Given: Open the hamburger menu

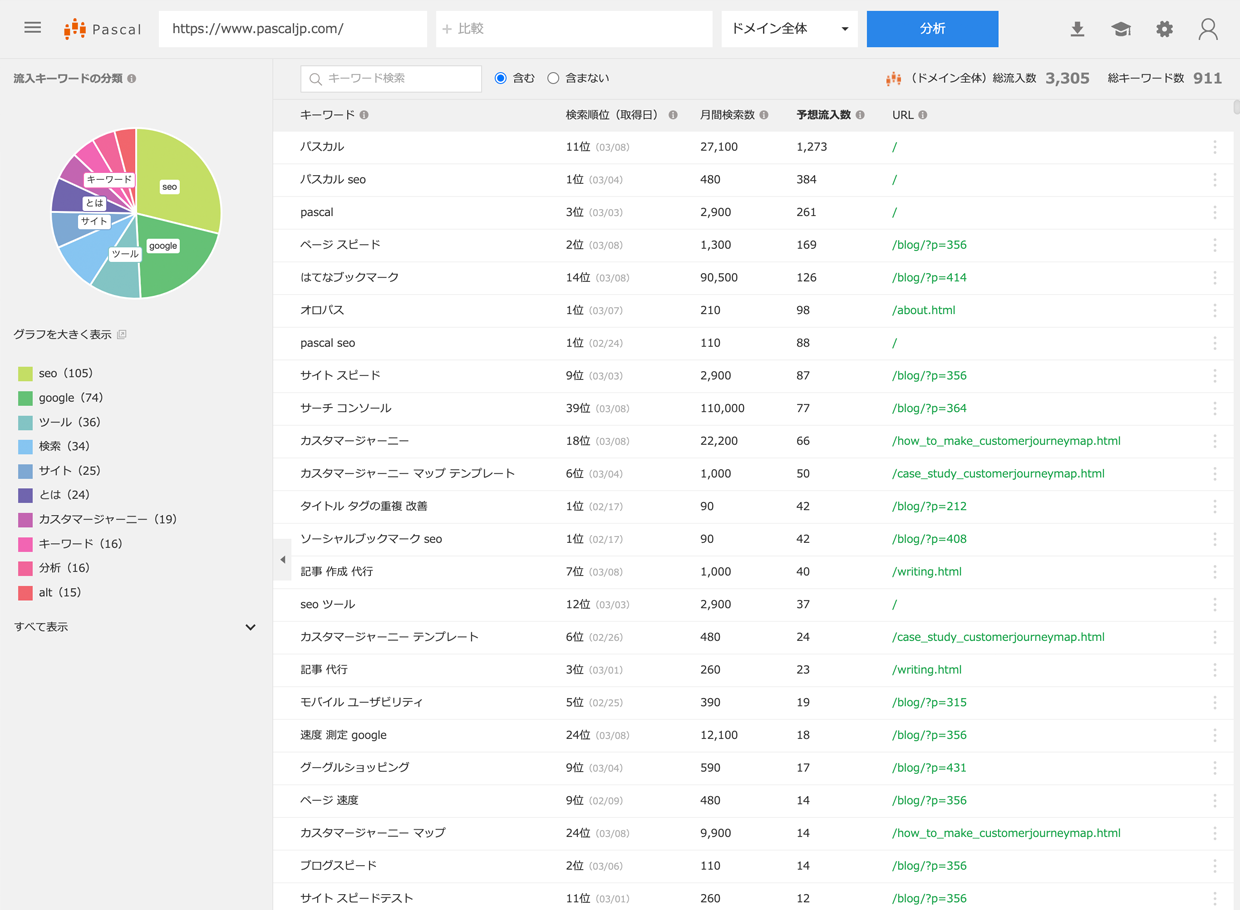Looking at the screenshot, I should coord(33,28).
